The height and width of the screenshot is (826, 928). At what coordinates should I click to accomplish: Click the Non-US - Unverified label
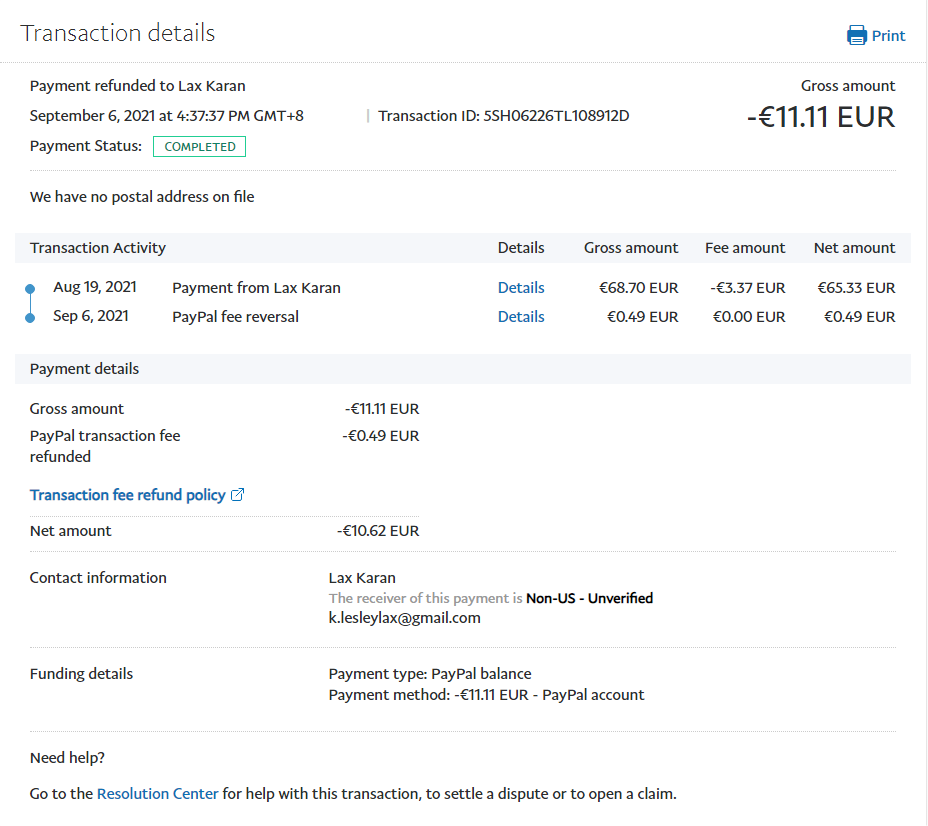click(589, 598)
